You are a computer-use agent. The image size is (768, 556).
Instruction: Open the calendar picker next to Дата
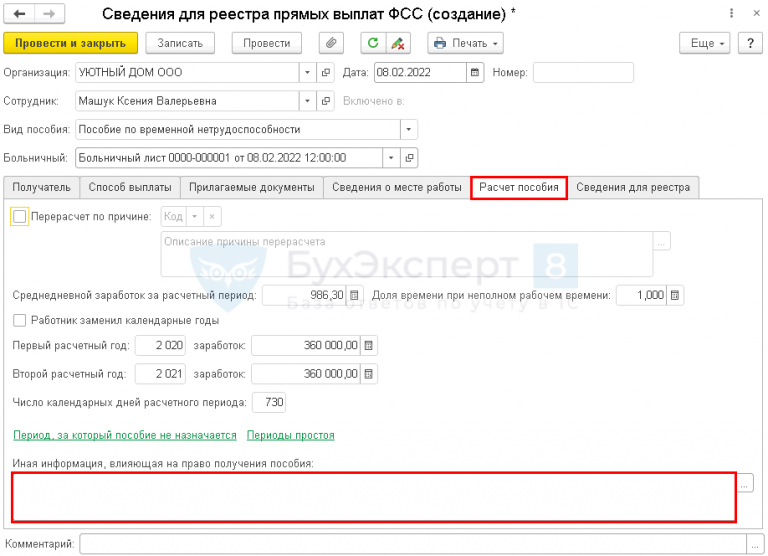(475, 73)
